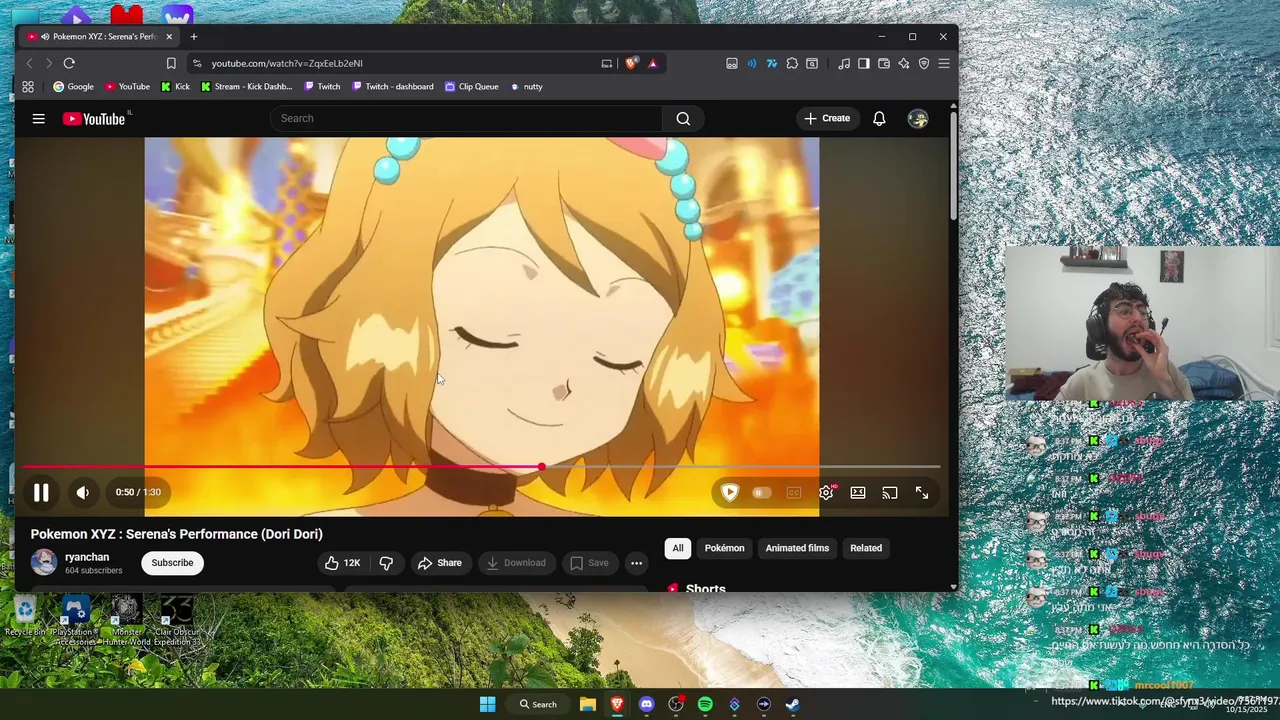Open the nutty bookmark

[x=527, y=87]
